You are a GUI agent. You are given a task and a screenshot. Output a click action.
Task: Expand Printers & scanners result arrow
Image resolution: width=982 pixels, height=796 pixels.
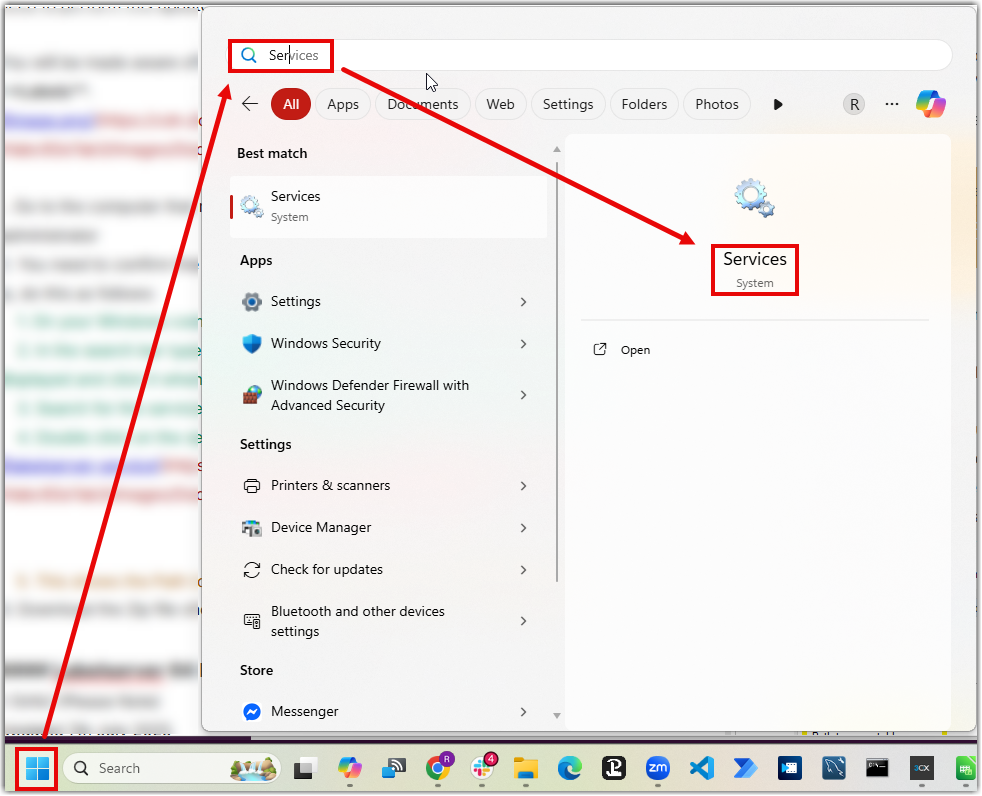(524, 486)
